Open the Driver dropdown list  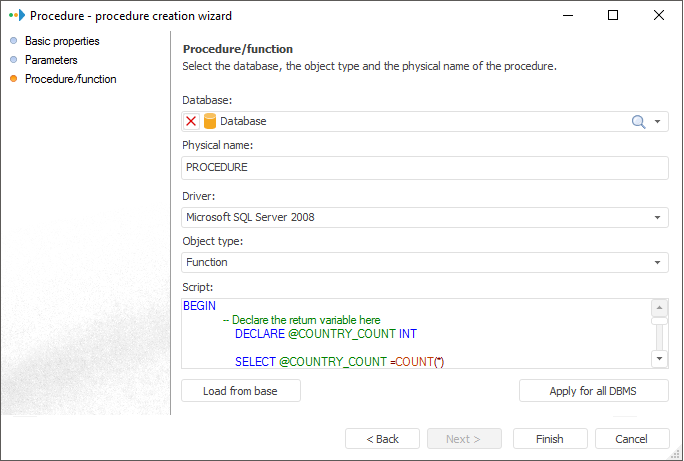(658, 217)
